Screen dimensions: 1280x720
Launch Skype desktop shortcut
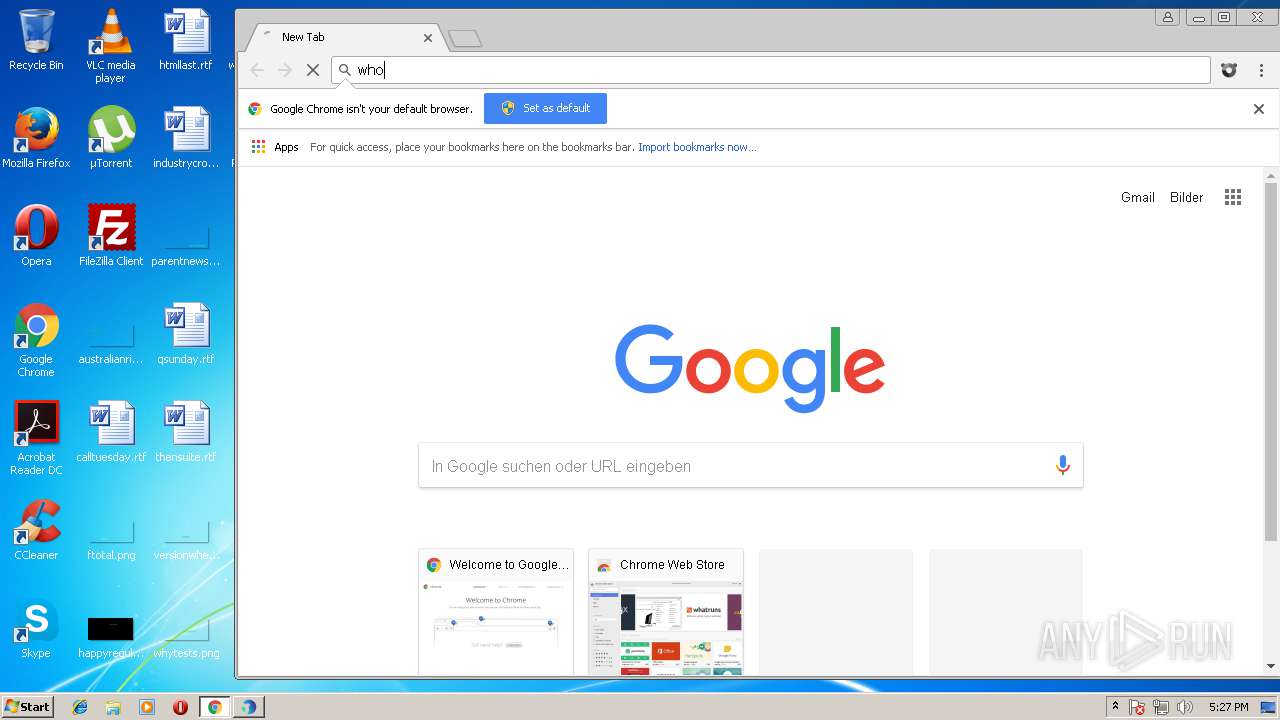point(36,628)
